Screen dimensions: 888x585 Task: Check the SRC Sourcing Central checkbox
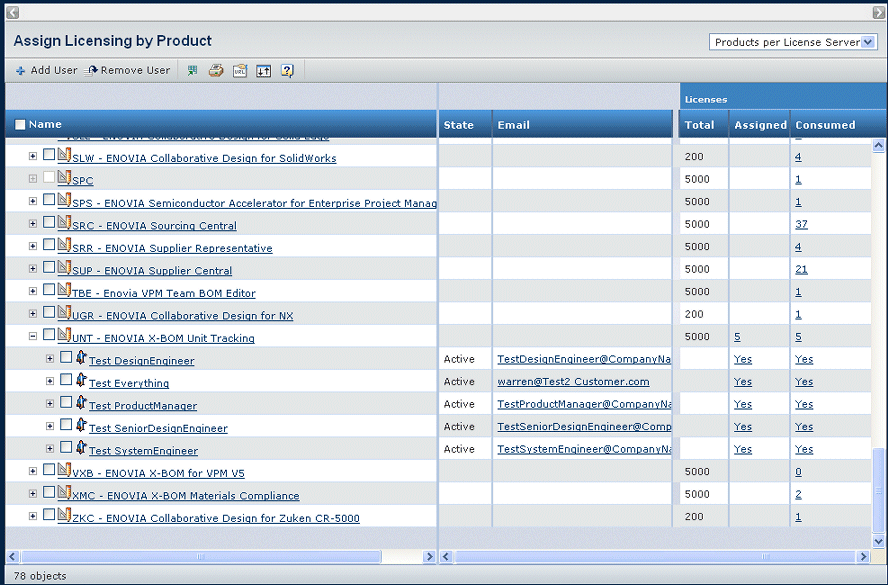(x=49, y=221)
